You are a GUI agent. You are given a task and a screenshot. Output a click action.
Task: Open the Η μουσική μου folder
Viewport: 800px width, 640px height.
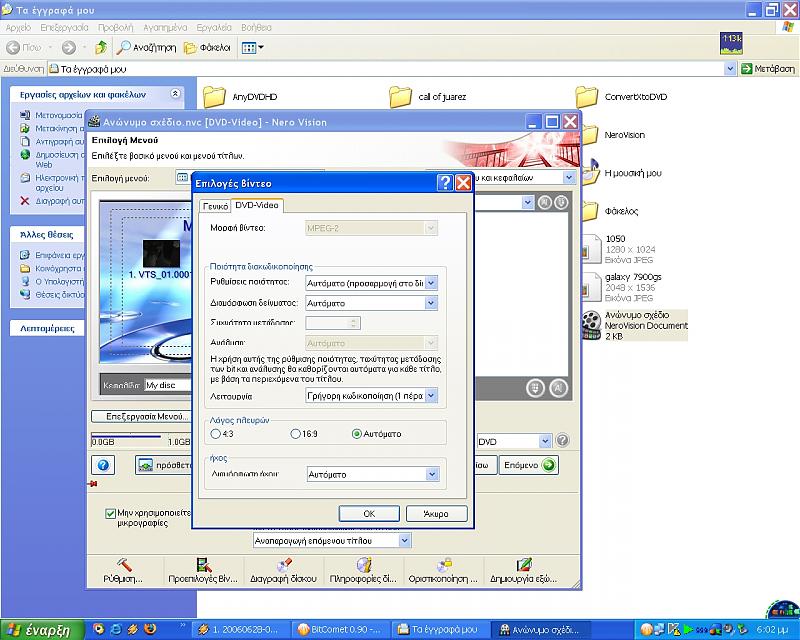pyautogui.click(x=622, y=173)
